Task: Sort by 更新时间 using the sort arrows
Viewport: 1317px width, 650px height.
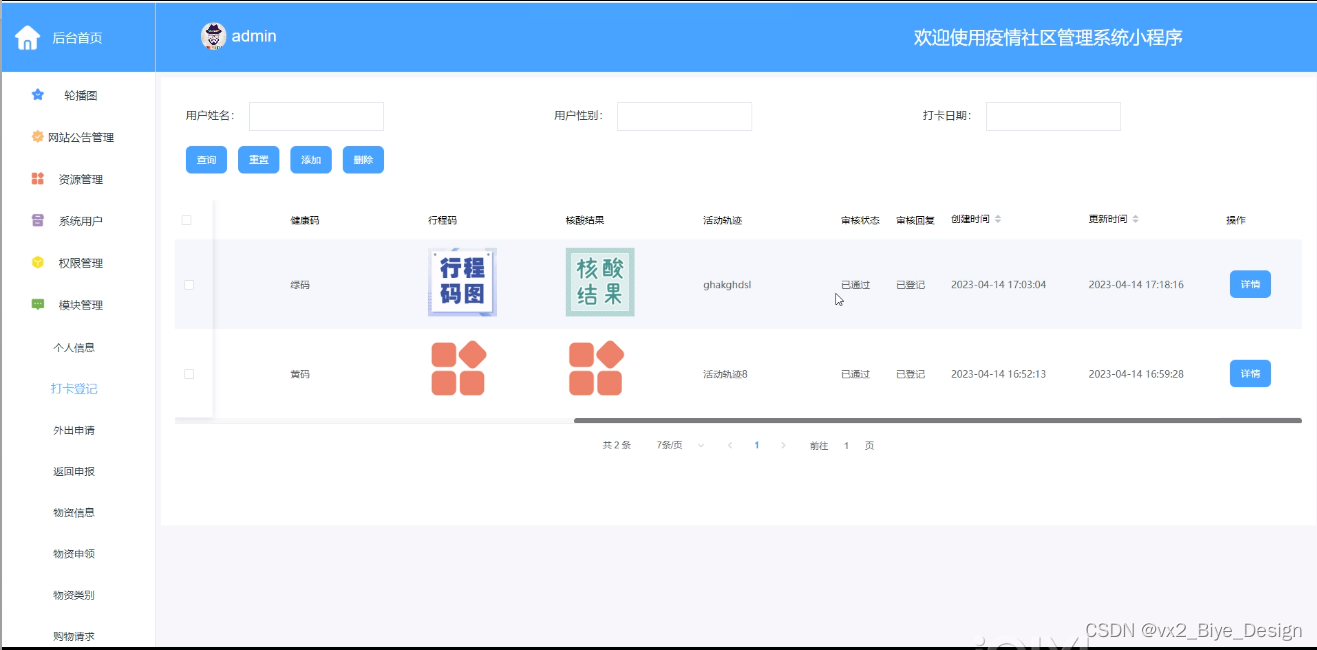Action: (1136, 219)
